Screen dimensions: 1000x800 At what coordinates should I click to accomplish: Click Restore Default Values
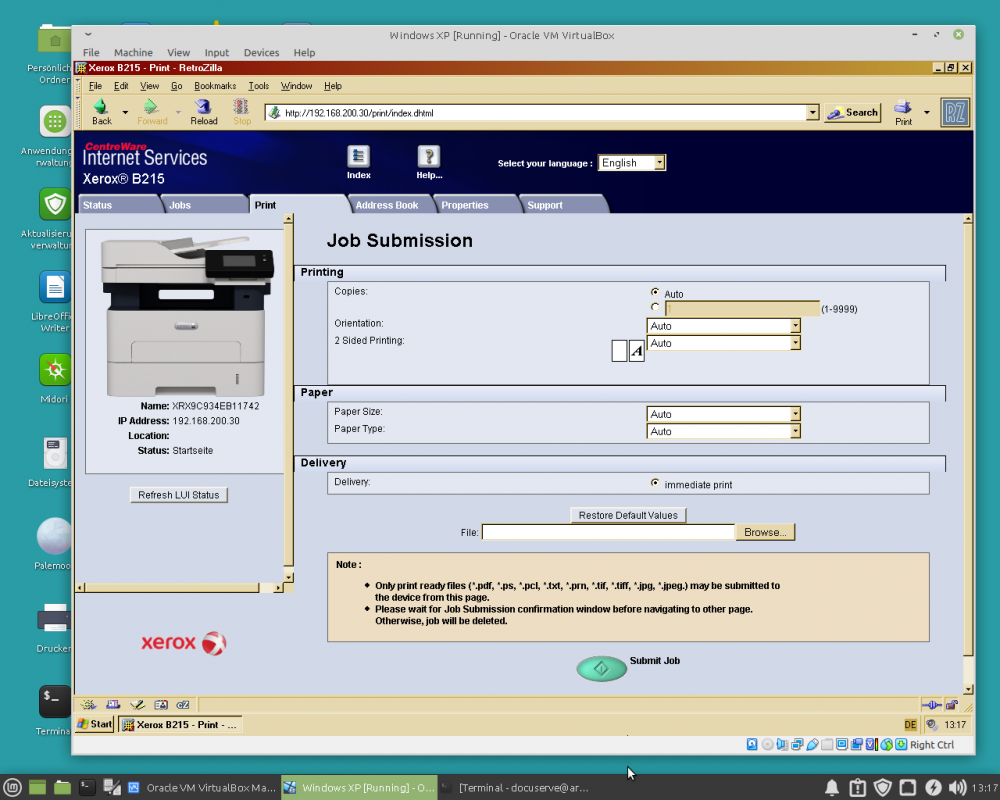point(628,514)
